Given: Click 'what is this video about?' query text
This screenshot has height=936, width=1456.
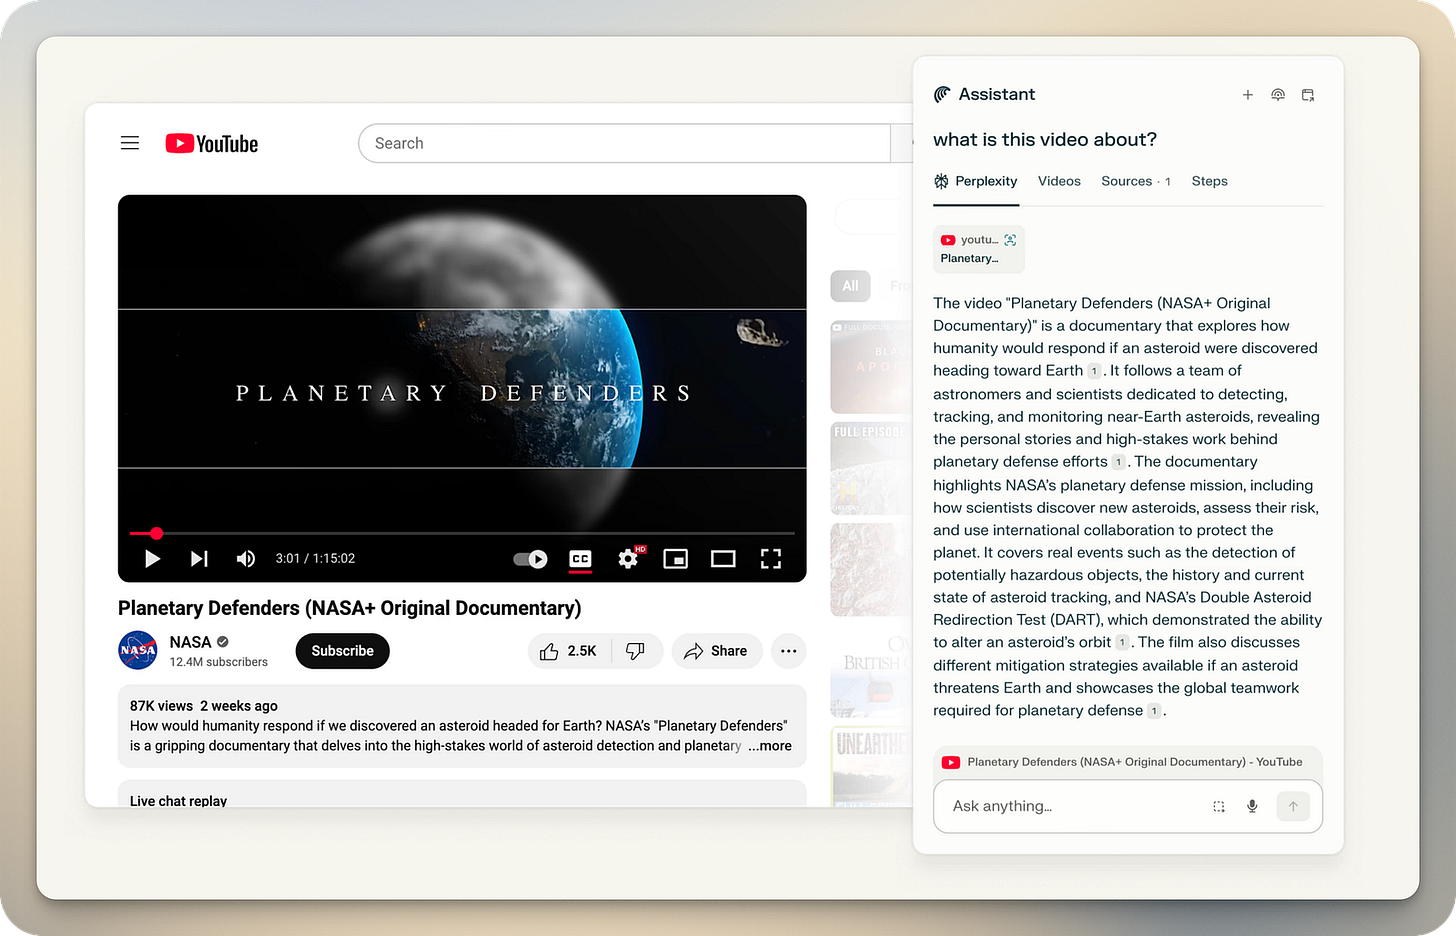Looking at the screenshot, I should (x=1045, y=140).
